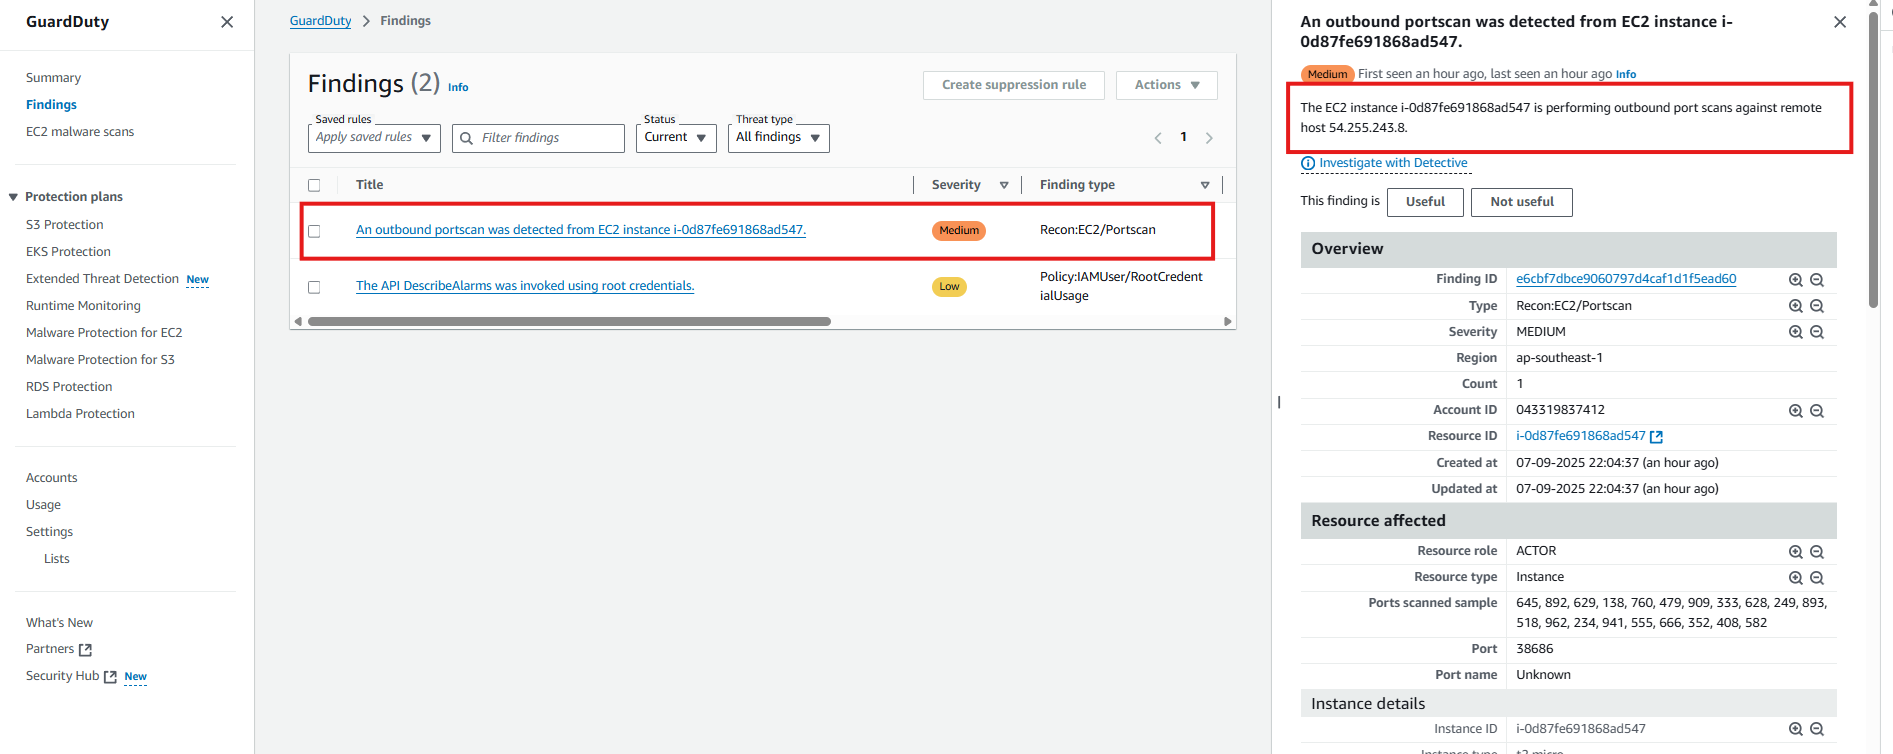Open the outbound portscan finding title link
Screen dimensions: 1893x754
tap(581, 230)
